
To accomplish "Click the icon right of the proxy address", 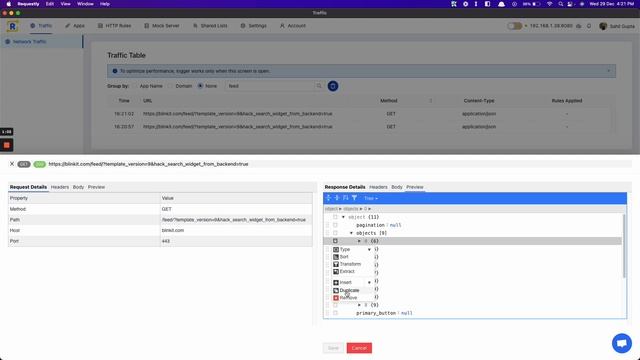I will click(x=579, y=26).
